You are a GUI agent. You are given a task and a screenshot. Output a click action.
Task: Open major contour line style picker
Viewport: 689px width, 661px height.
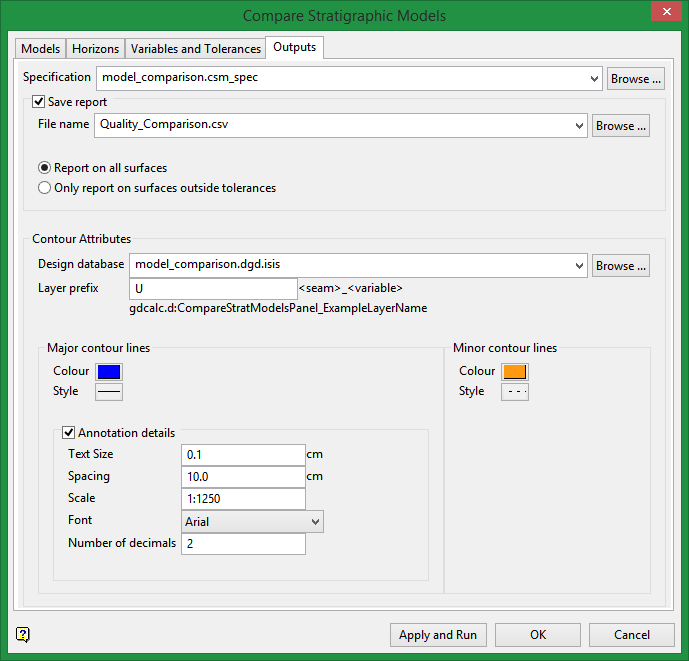(x=108, y=392)
